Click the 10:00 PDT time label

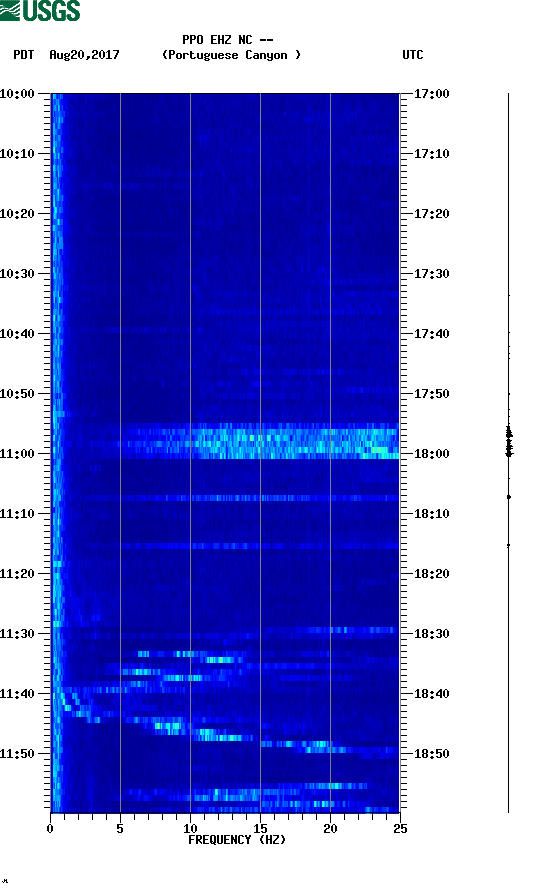pos(17,94)
